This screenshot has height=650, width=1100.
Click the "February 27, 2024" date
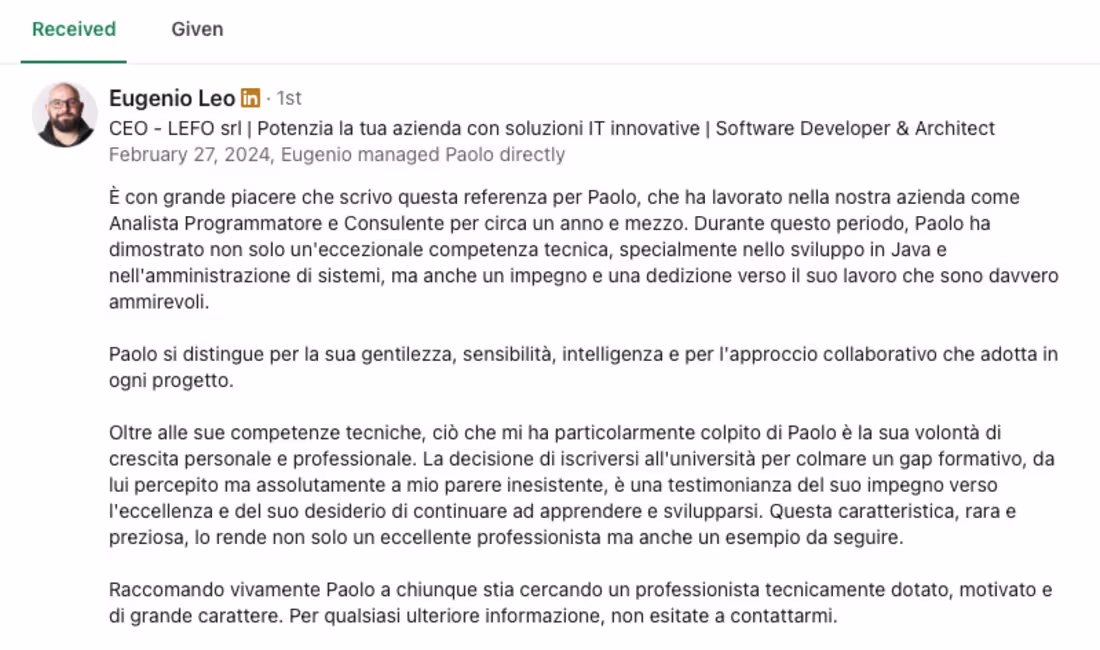coord(190,154)
